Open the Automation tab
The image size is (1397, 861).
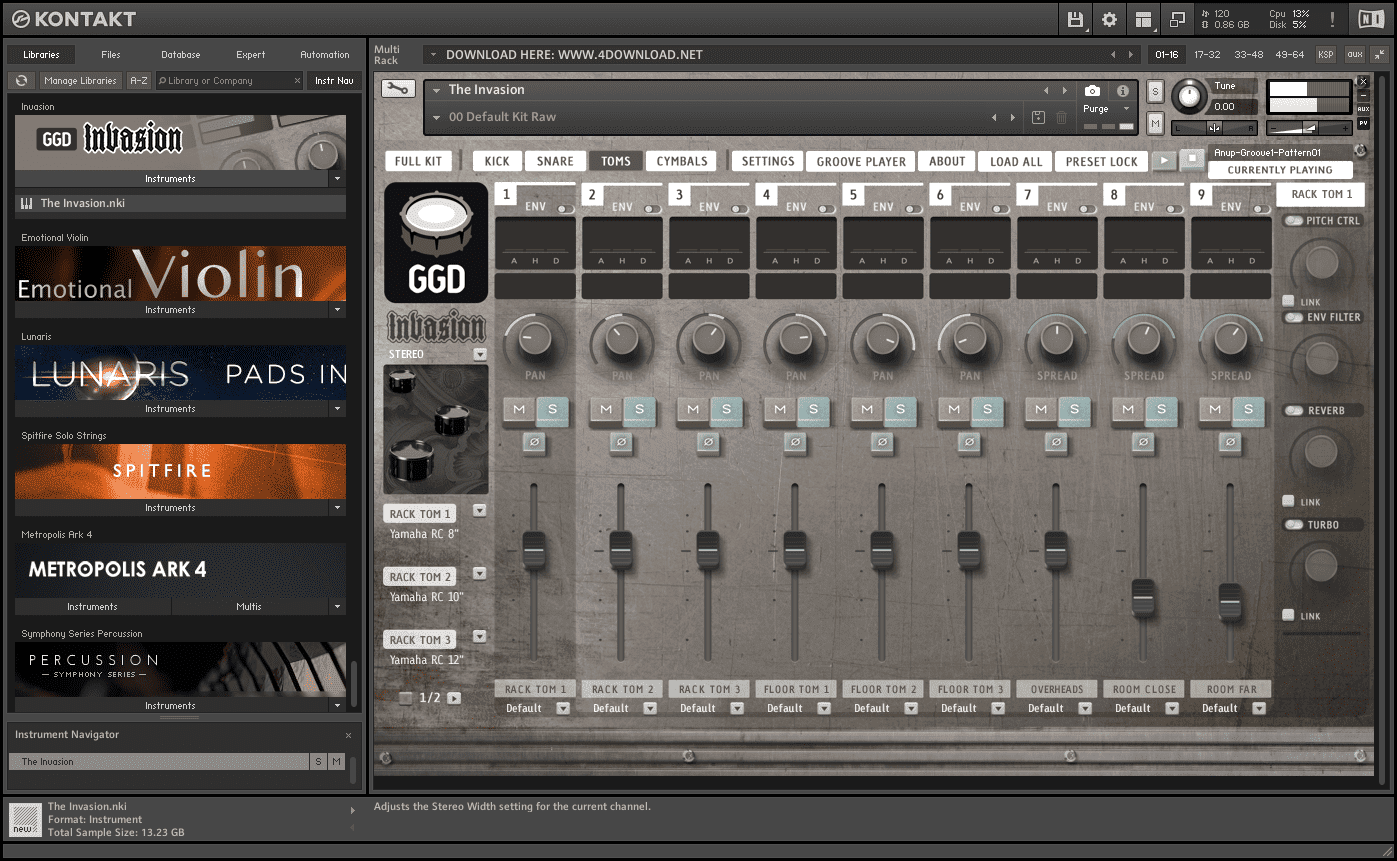[325, 55]
